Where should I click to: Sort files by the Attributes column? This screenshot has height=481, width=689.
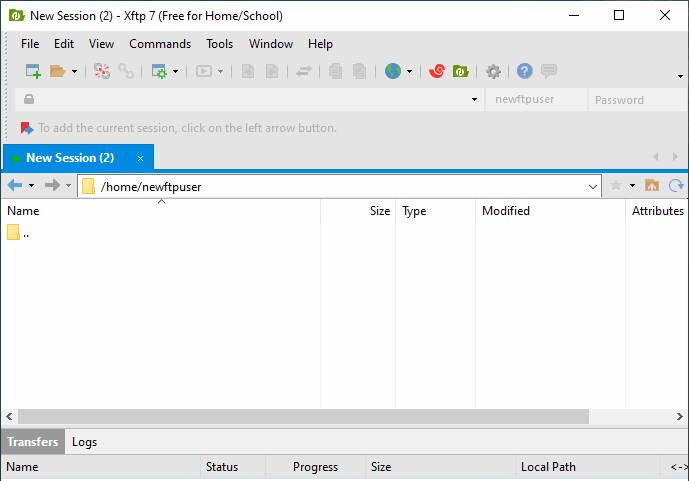coord(657,211)
